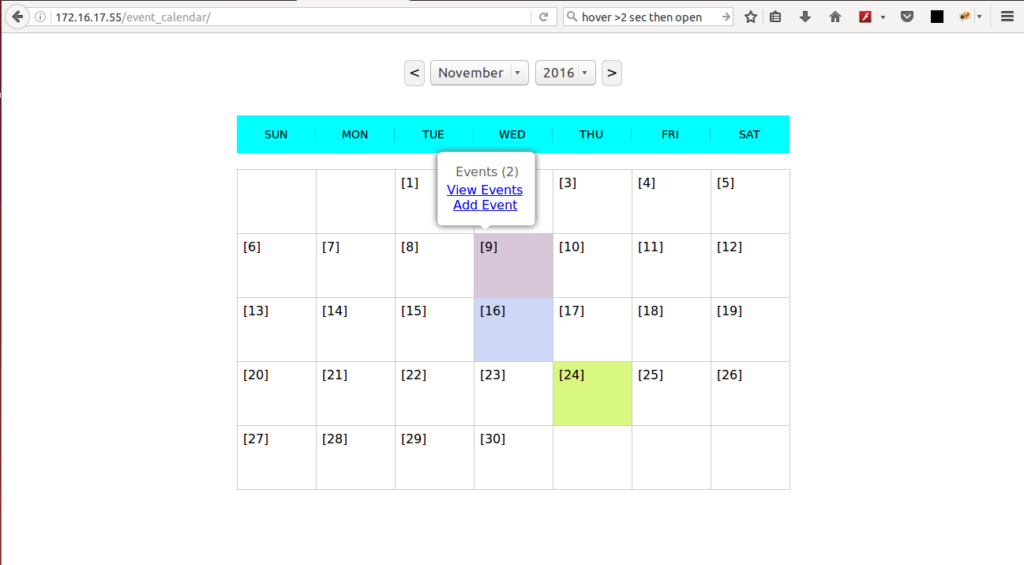Go back using the browser back arrow
The width and height of the screenshot is (1024, 565).
pyautogui.click(x=18, y=17)
